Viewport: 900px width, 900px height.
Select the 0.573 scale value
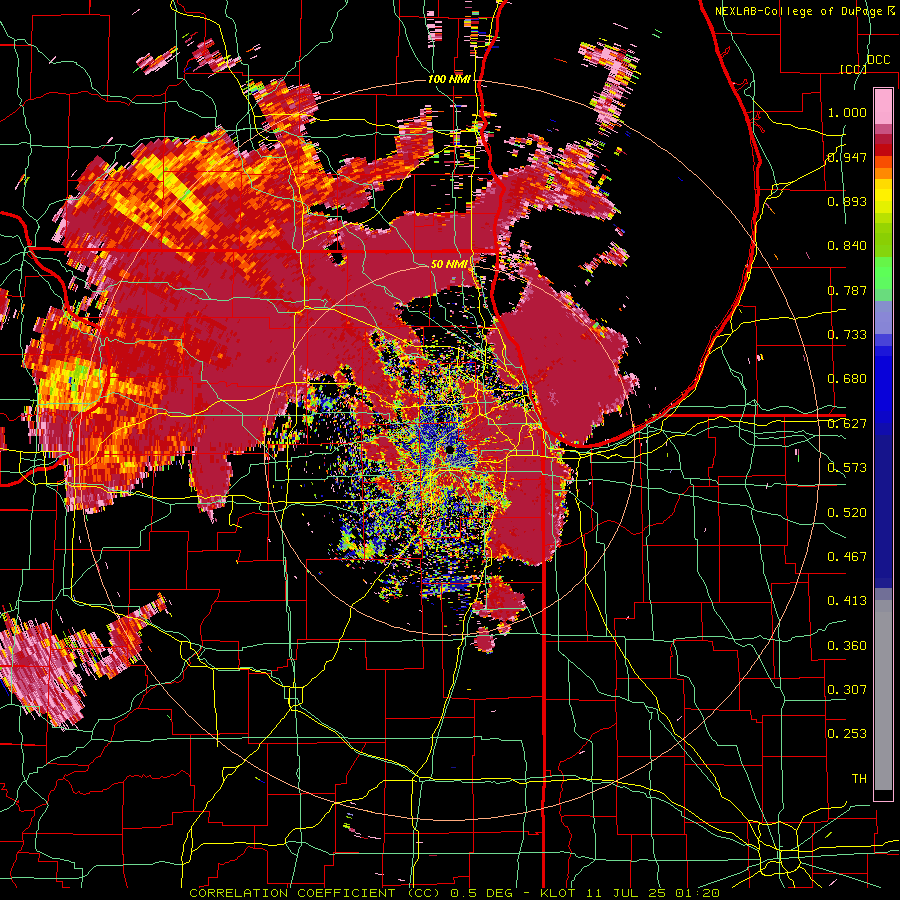pos(847,468)
